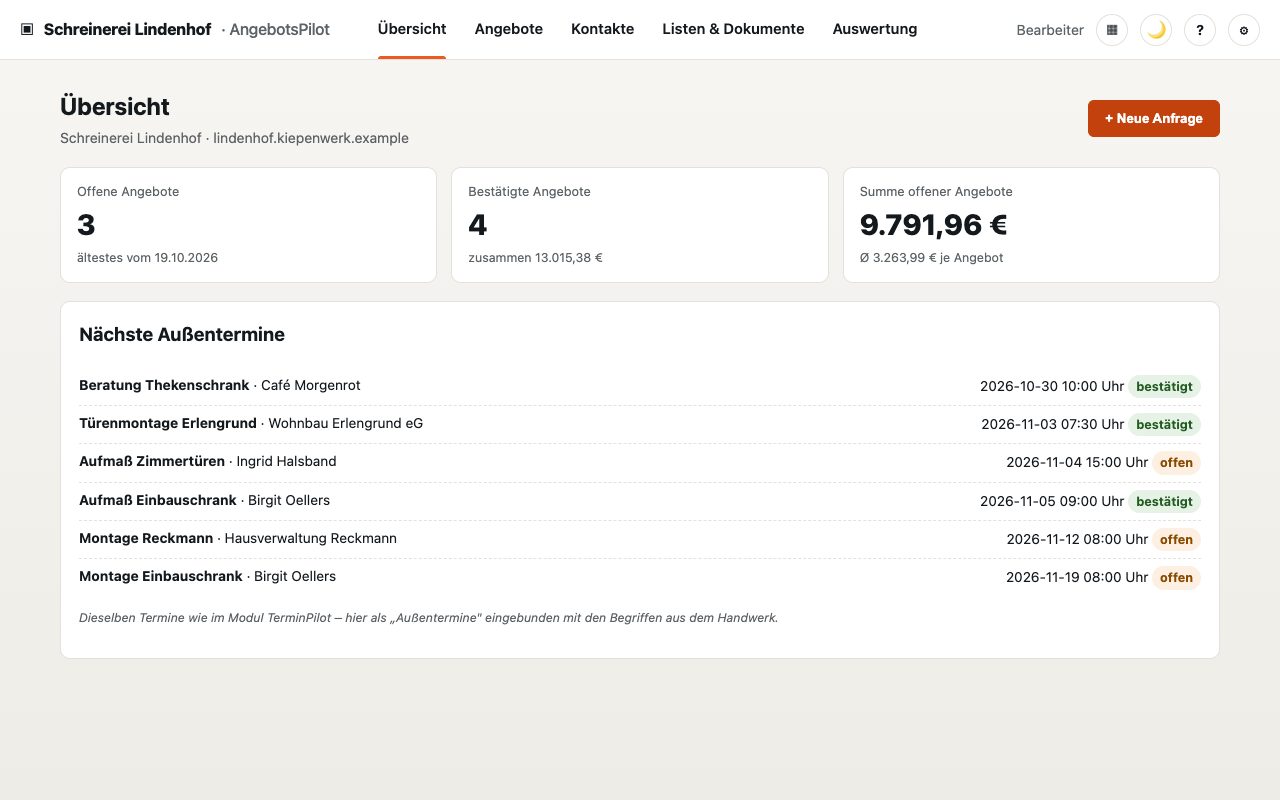
Task: Click the bestätigt badge for Aufmaß Einbauschrank
Action: pos(1164,501)
